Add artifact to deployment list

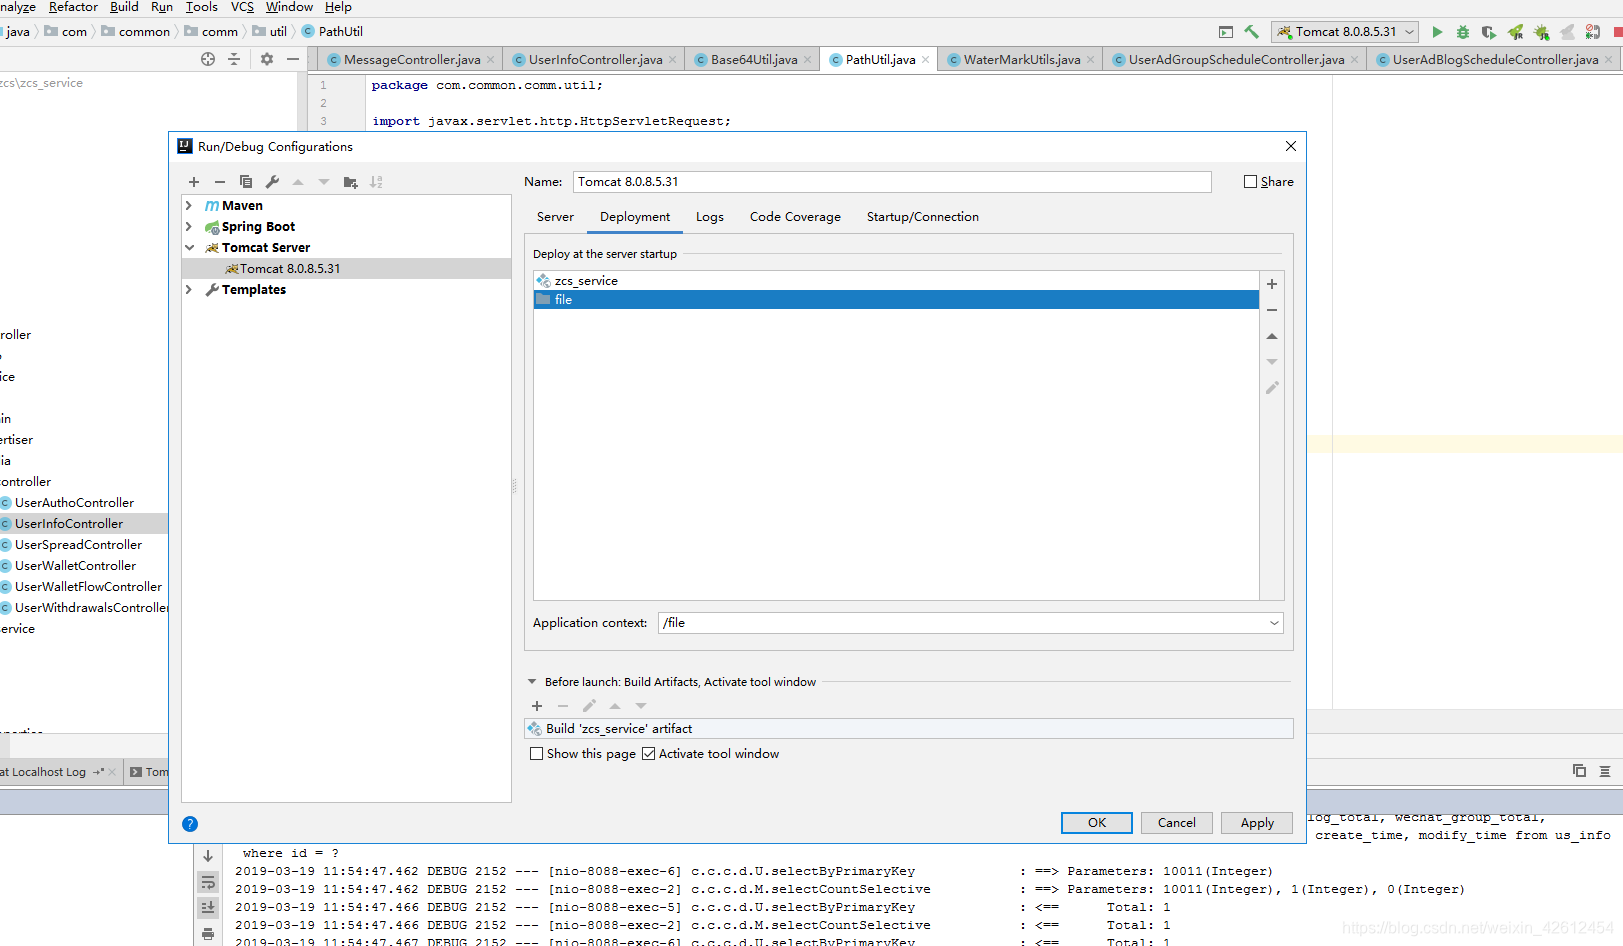(1272, 284)
